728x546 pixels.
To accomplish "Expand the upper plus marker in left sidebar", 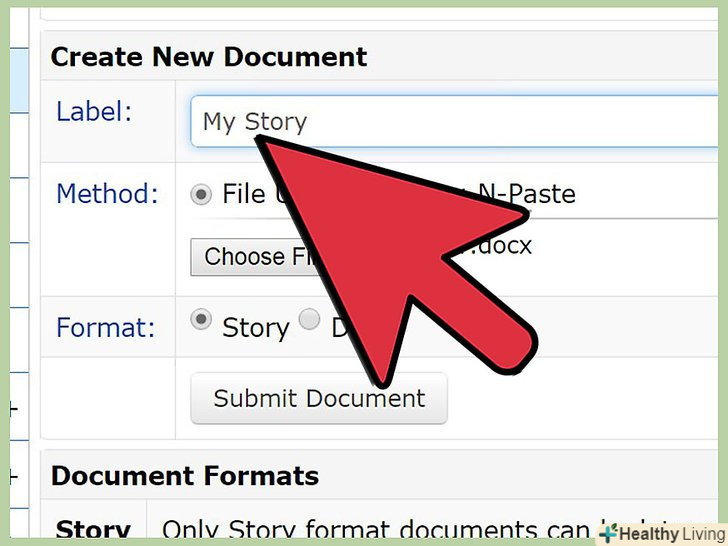I will tap(12, 408).
